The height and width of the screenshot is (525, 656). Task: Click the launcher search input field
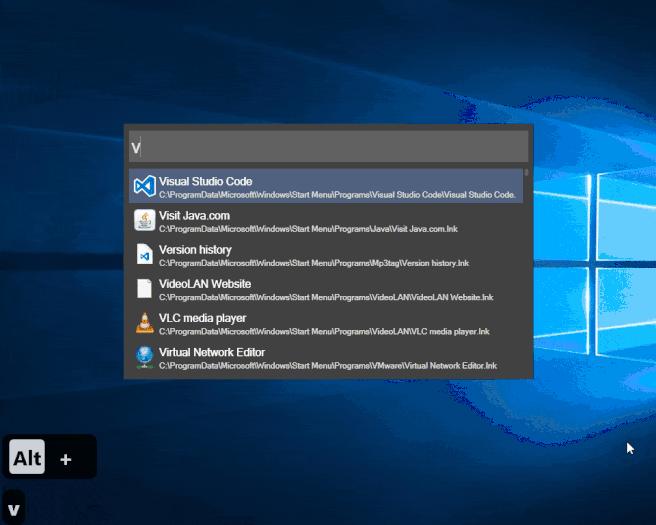(328, 146)
